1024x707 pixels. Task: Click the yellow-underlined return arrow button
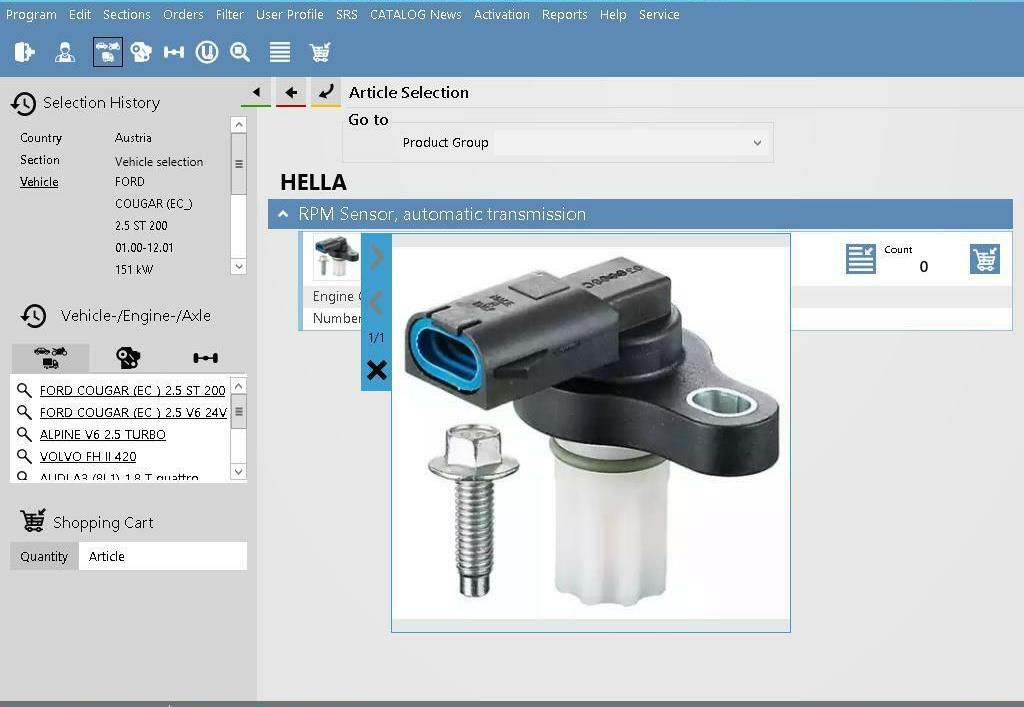tap(326, 93)
